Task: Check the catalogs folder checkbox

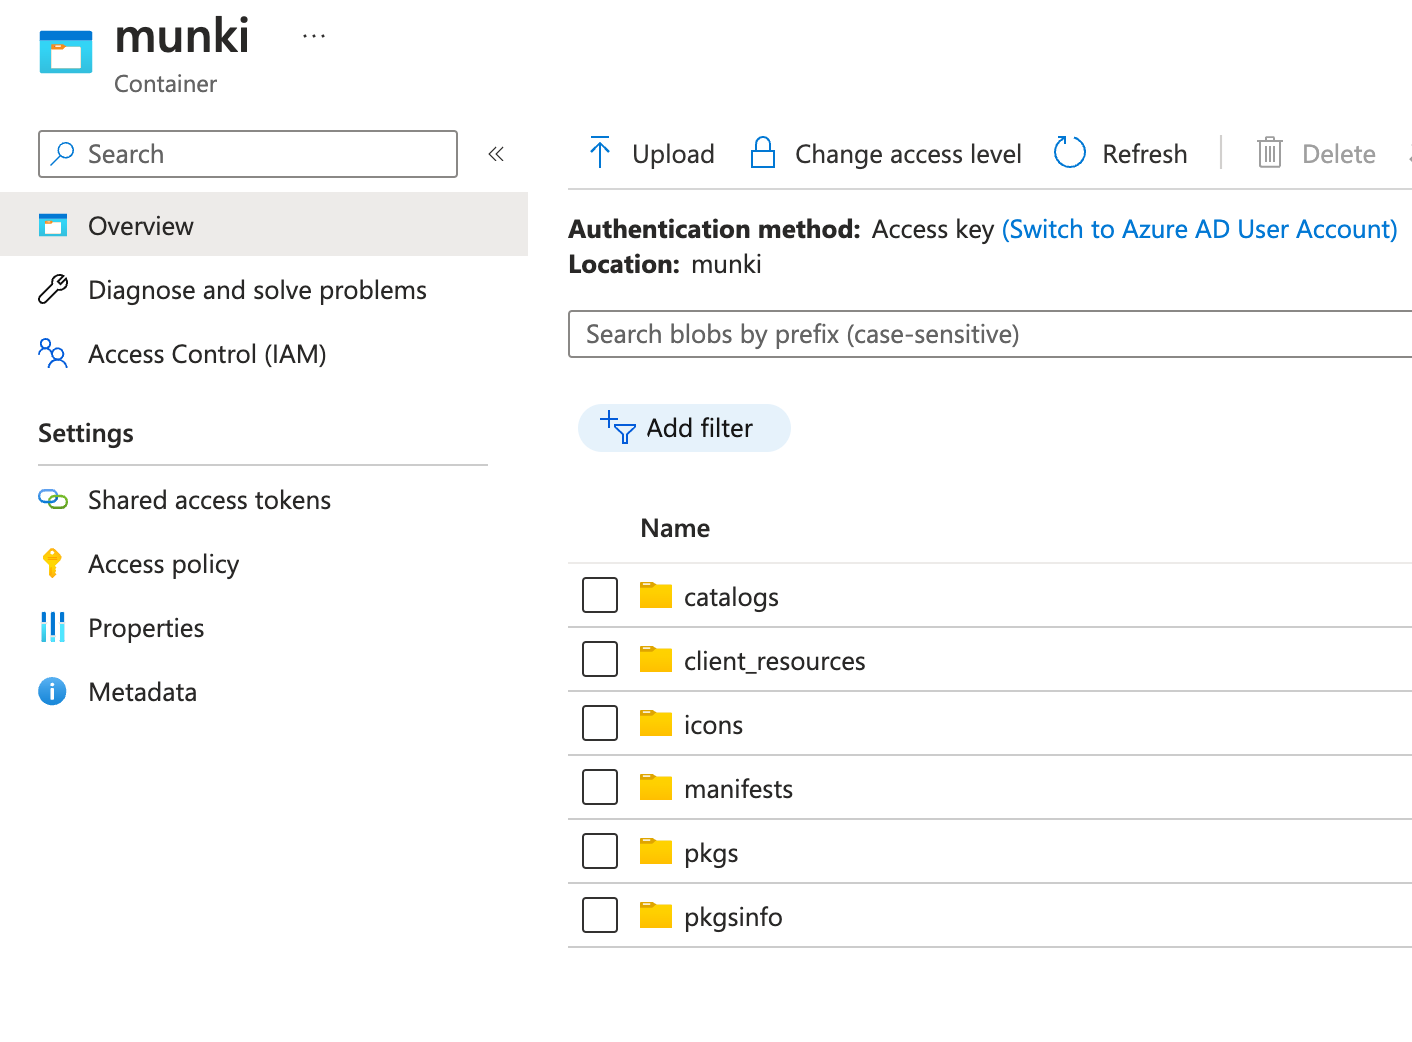Action: pyautogui.click(x=600, y=595)
